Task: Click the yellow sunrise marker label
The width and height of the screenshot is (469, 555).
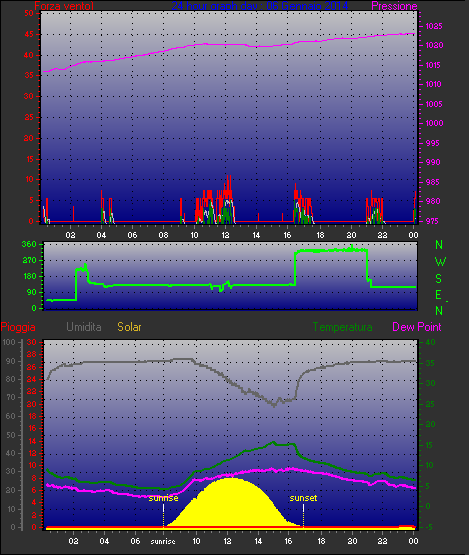Action: [x=163, y=498]
